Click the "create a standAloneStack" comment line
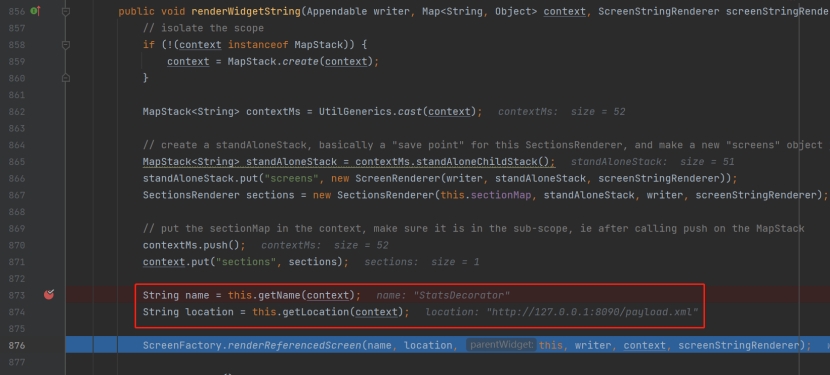Screen dimensions: 830x375 tap(482, 145)
